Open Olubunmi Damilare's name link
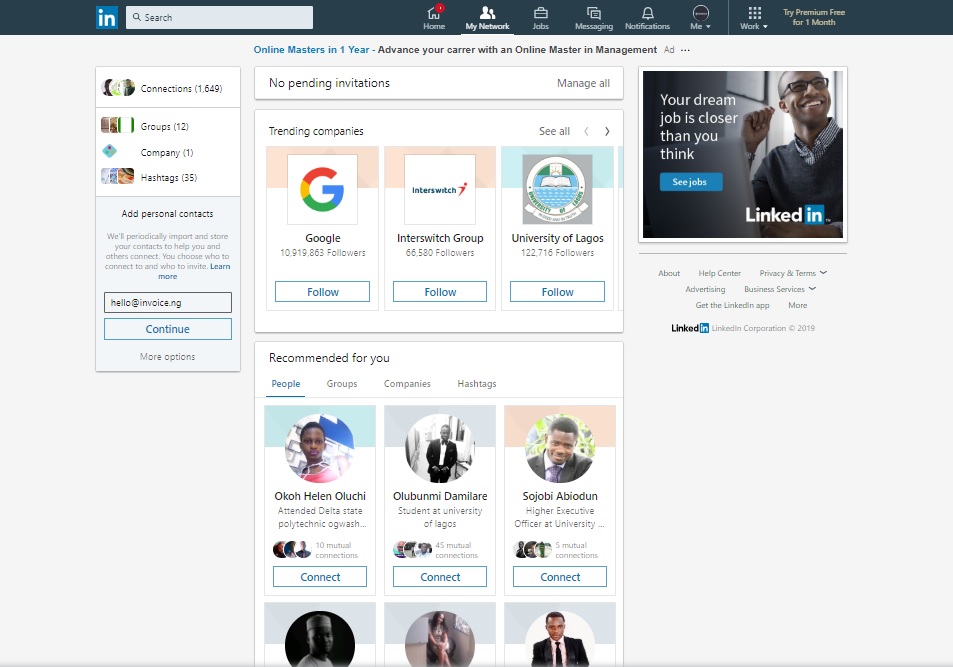Viewport: 953px width, 667px height. click(x=440, y=496)
